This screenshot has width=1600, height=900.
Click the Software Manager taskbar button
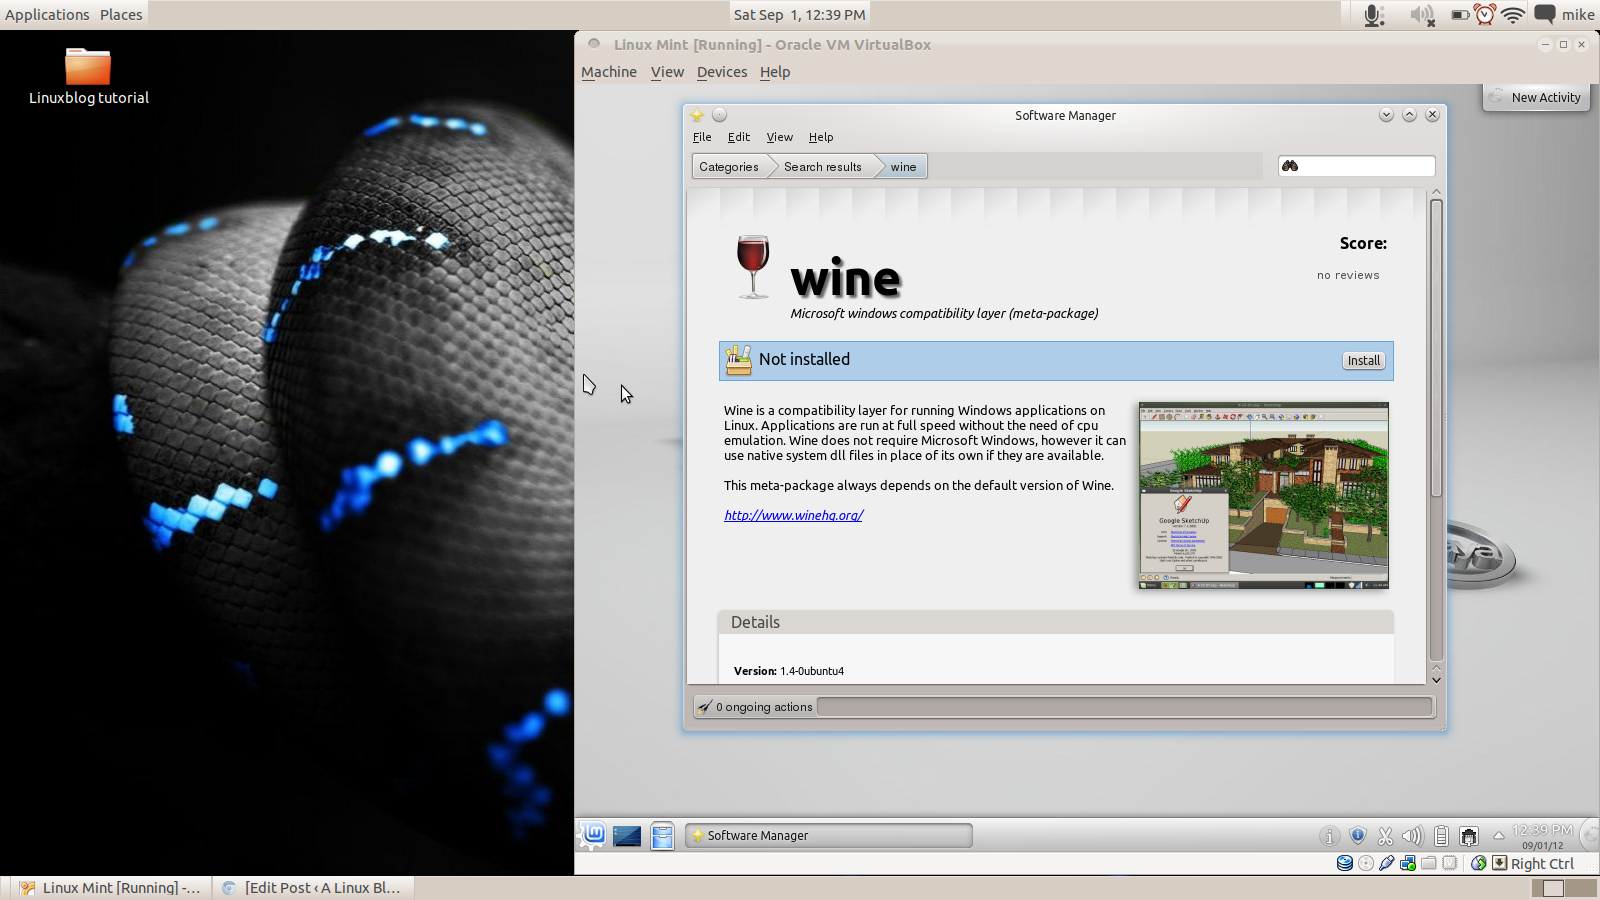pos(829,835)
